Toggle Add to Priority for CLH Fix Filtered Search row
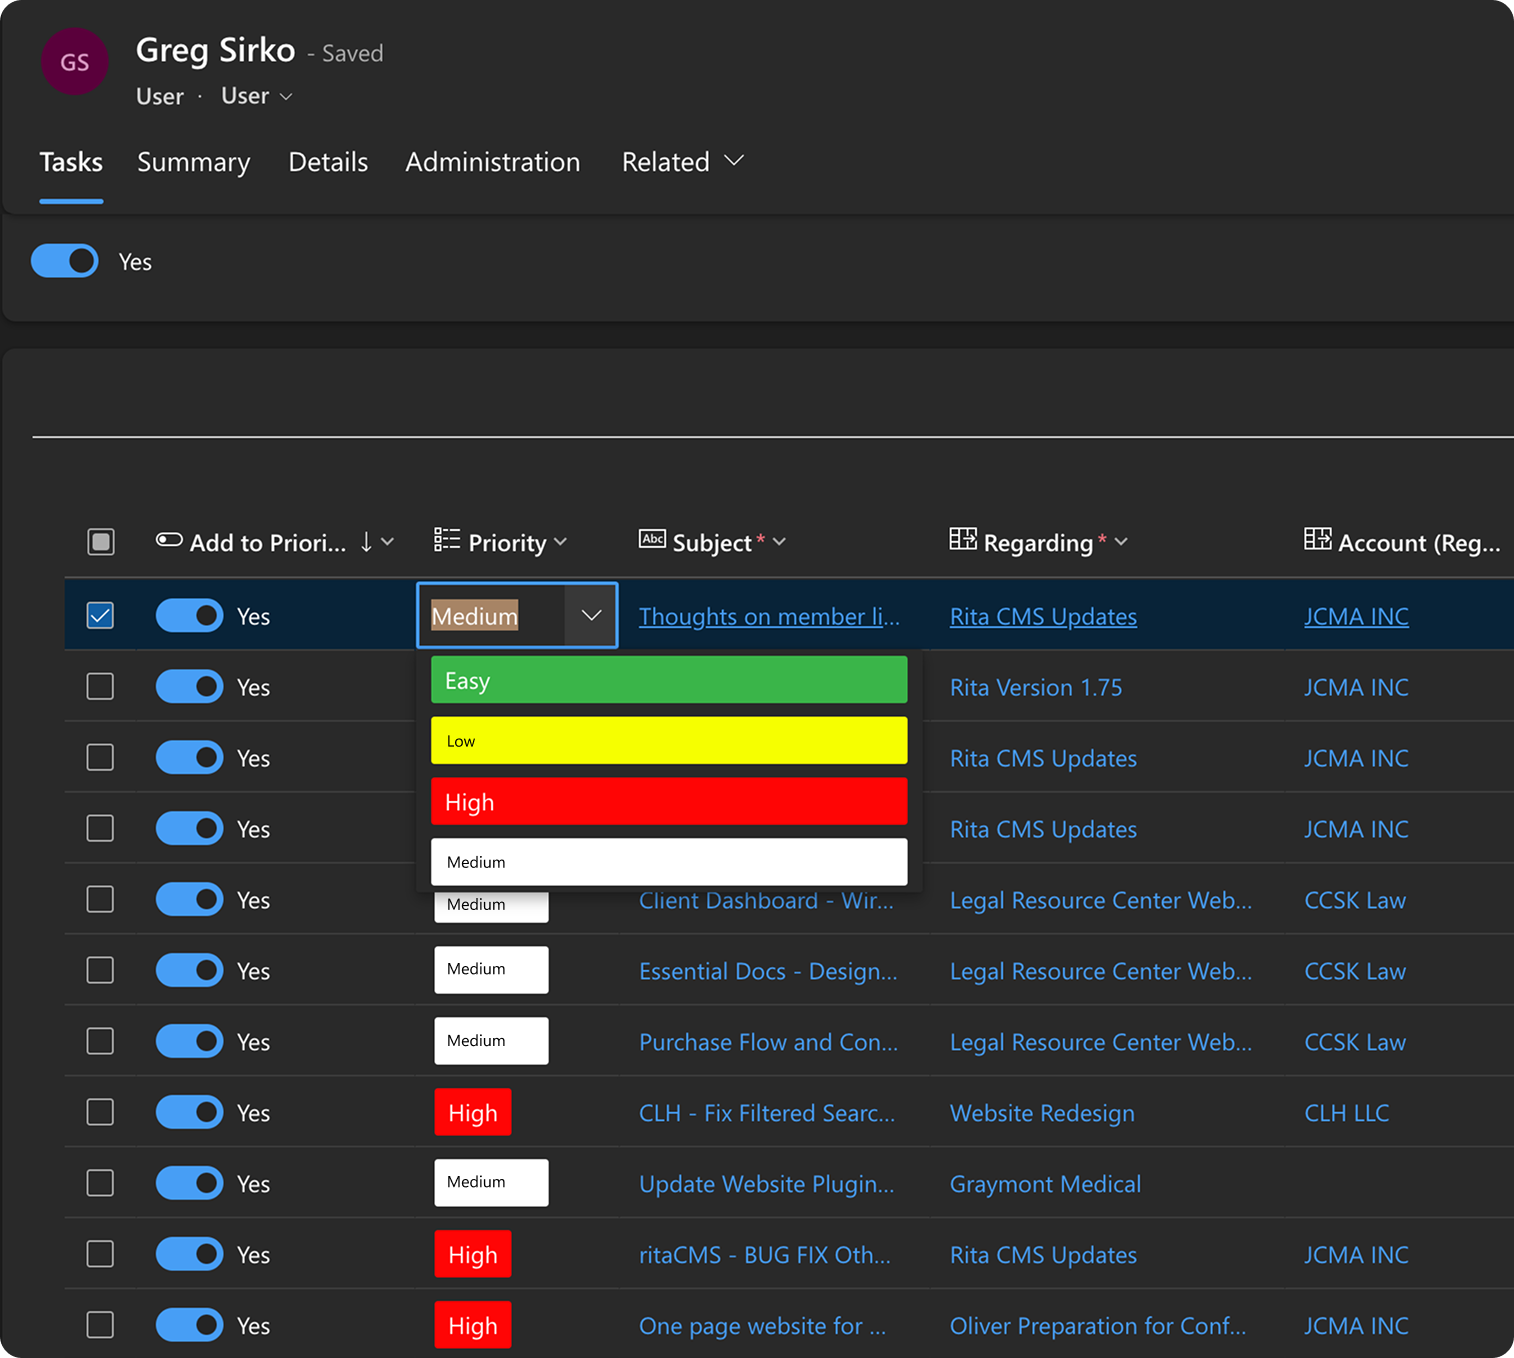This screenshot has width=1514, height=1358. (189, 1112)
